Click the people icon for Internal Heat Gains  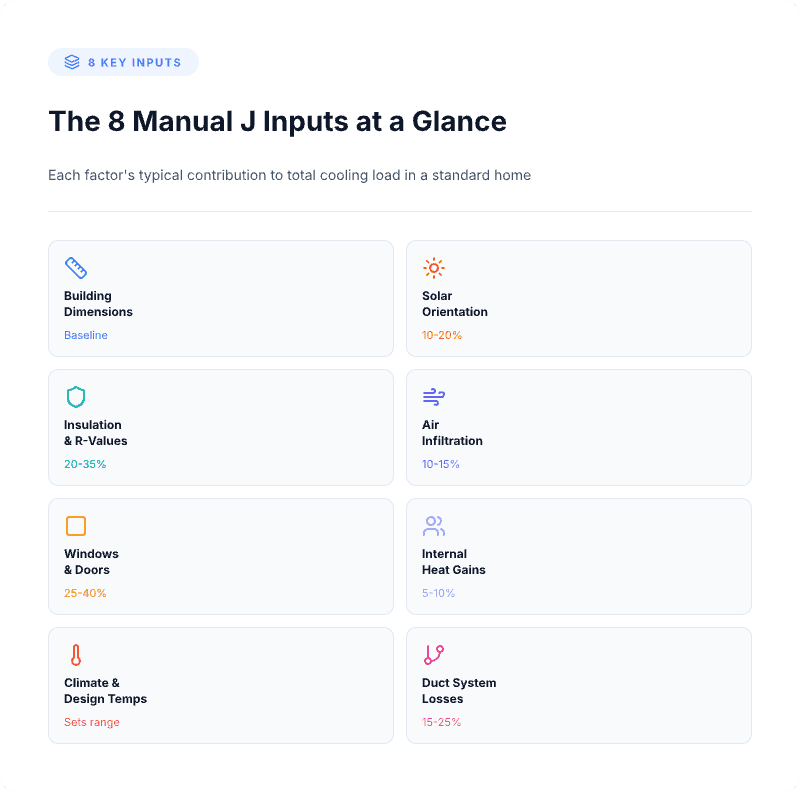click(434, 526)
